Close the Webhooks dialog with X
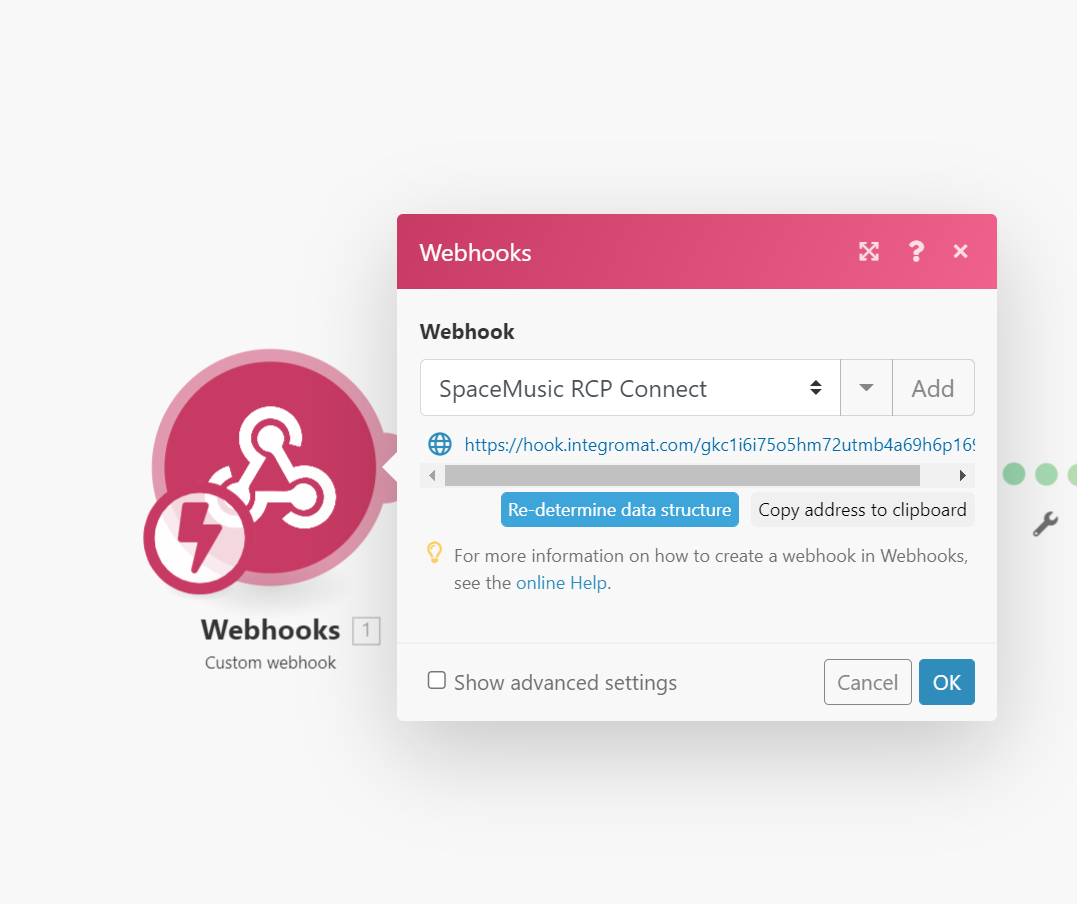1077x904 pixels. (960, 251)
